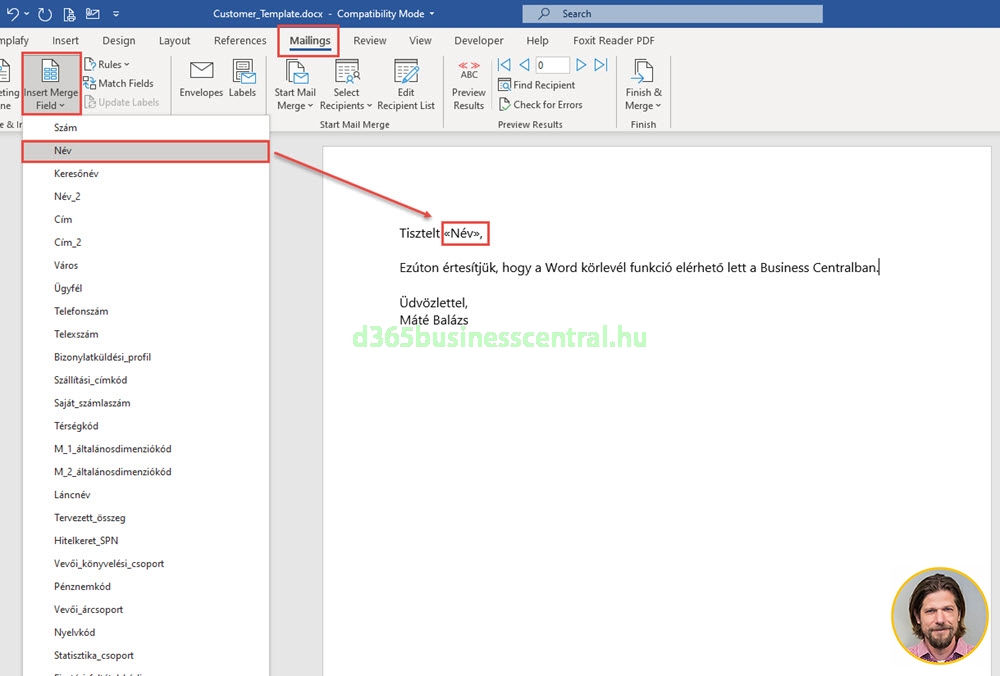Open the References tab
The height and width of the screenshot is (676, 1000).
click(240, 41)
